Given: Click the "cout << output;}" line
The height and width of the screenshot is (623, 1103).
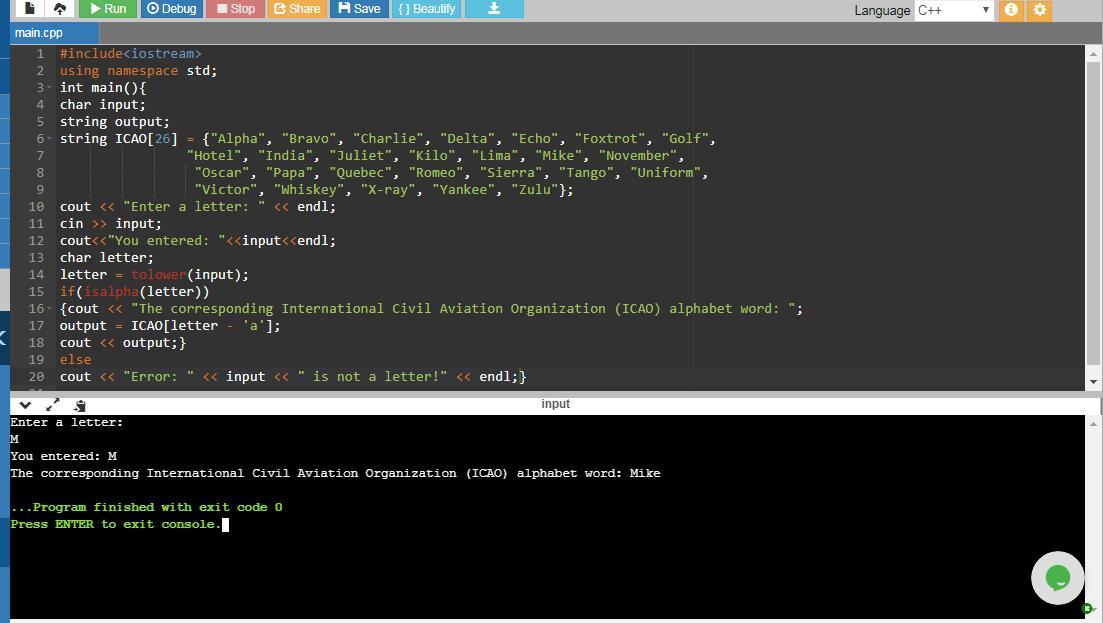Looking at the screenshot, I should point(123,343).
